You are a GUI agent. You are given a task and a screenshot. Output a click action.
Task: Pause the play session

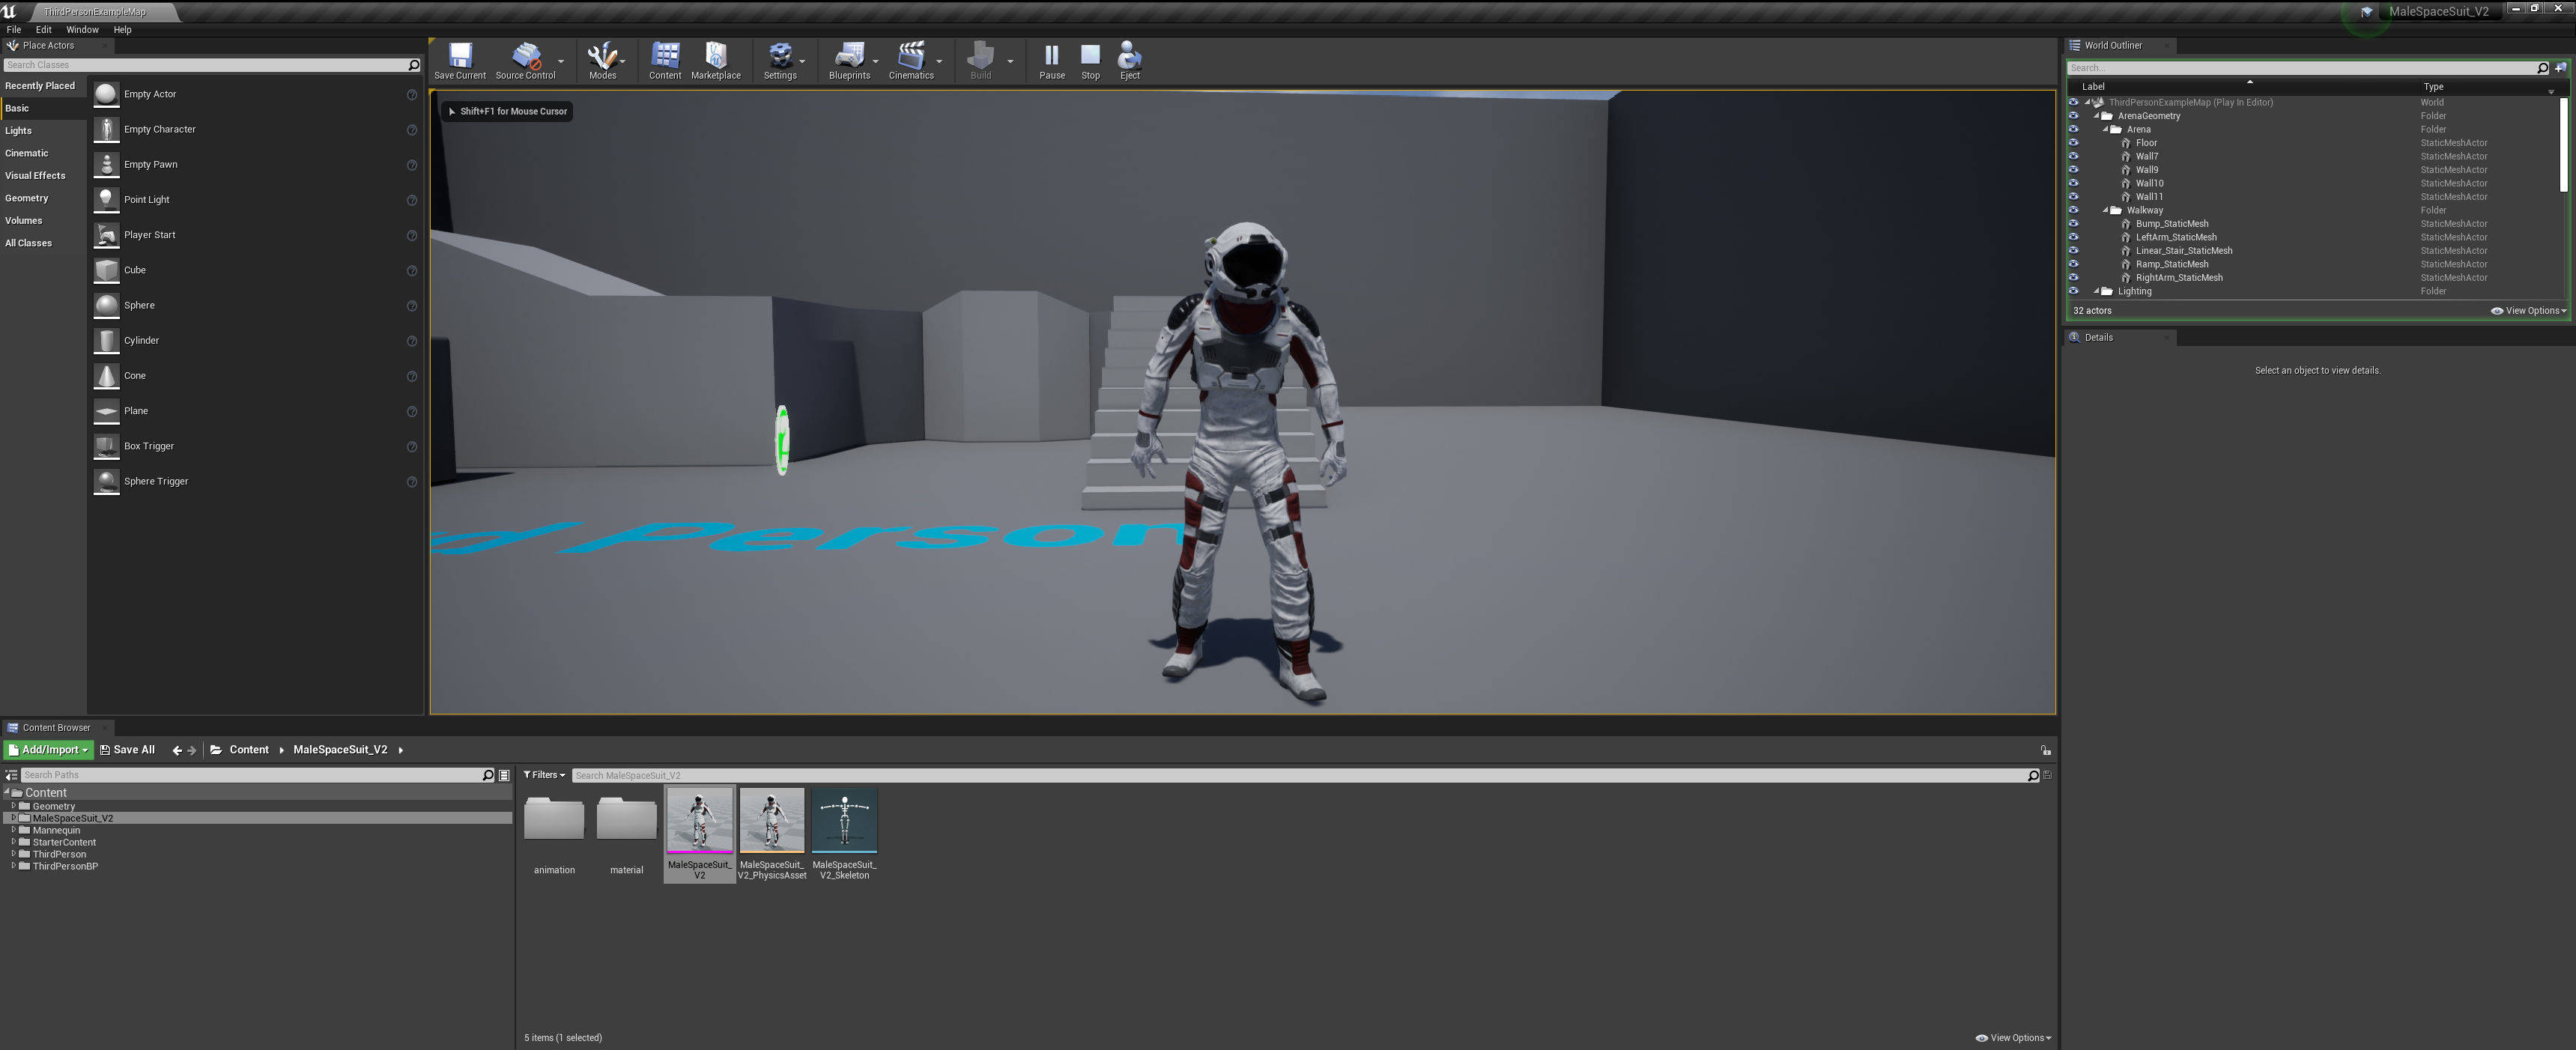(1052, 61)
